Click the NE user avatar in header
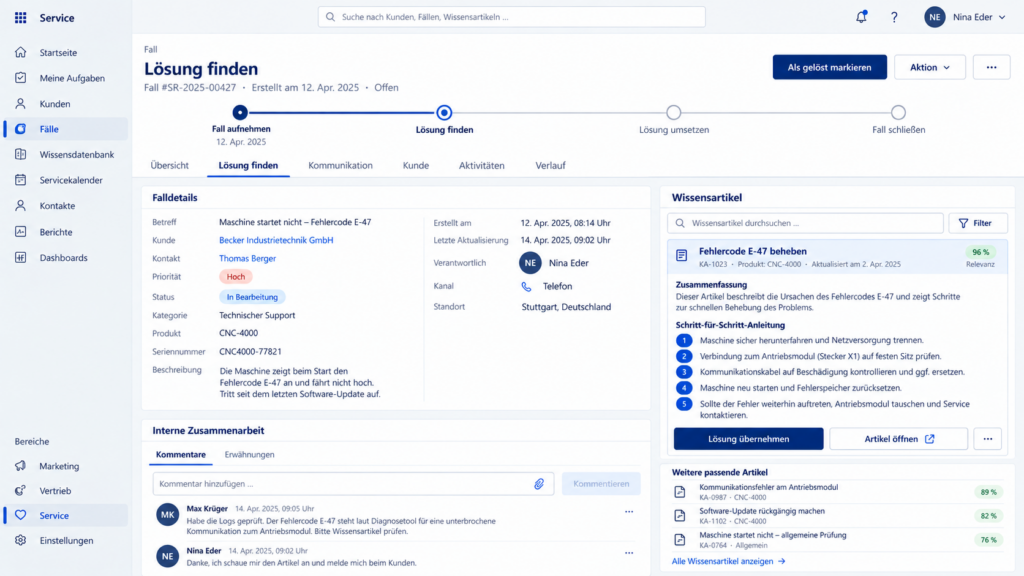This screenshot has width=1024, height=576. [x=935, y=17]
